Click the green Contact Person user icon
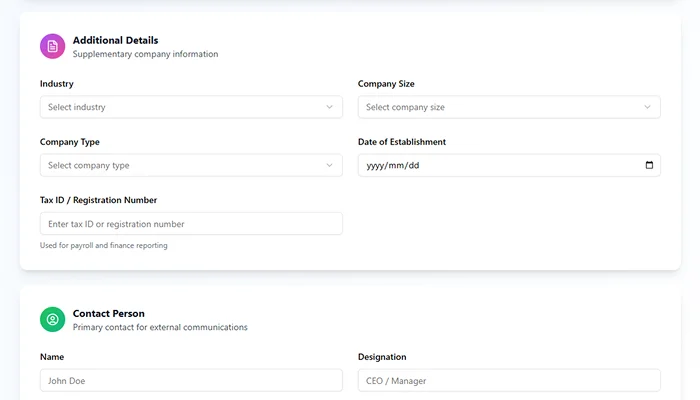The image size is (700, 400). point(53,319)
